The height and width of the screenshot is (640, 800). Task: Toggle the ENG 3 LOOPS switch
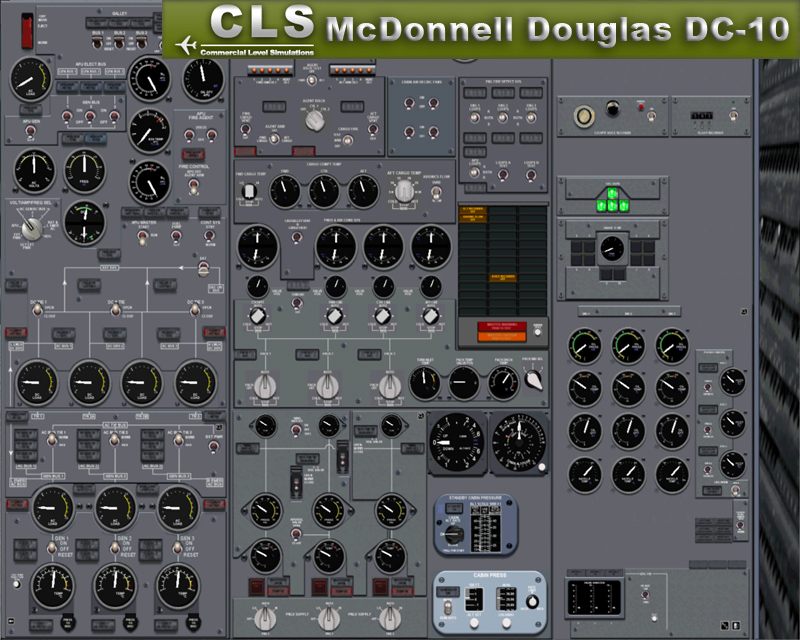pos(531,117)
